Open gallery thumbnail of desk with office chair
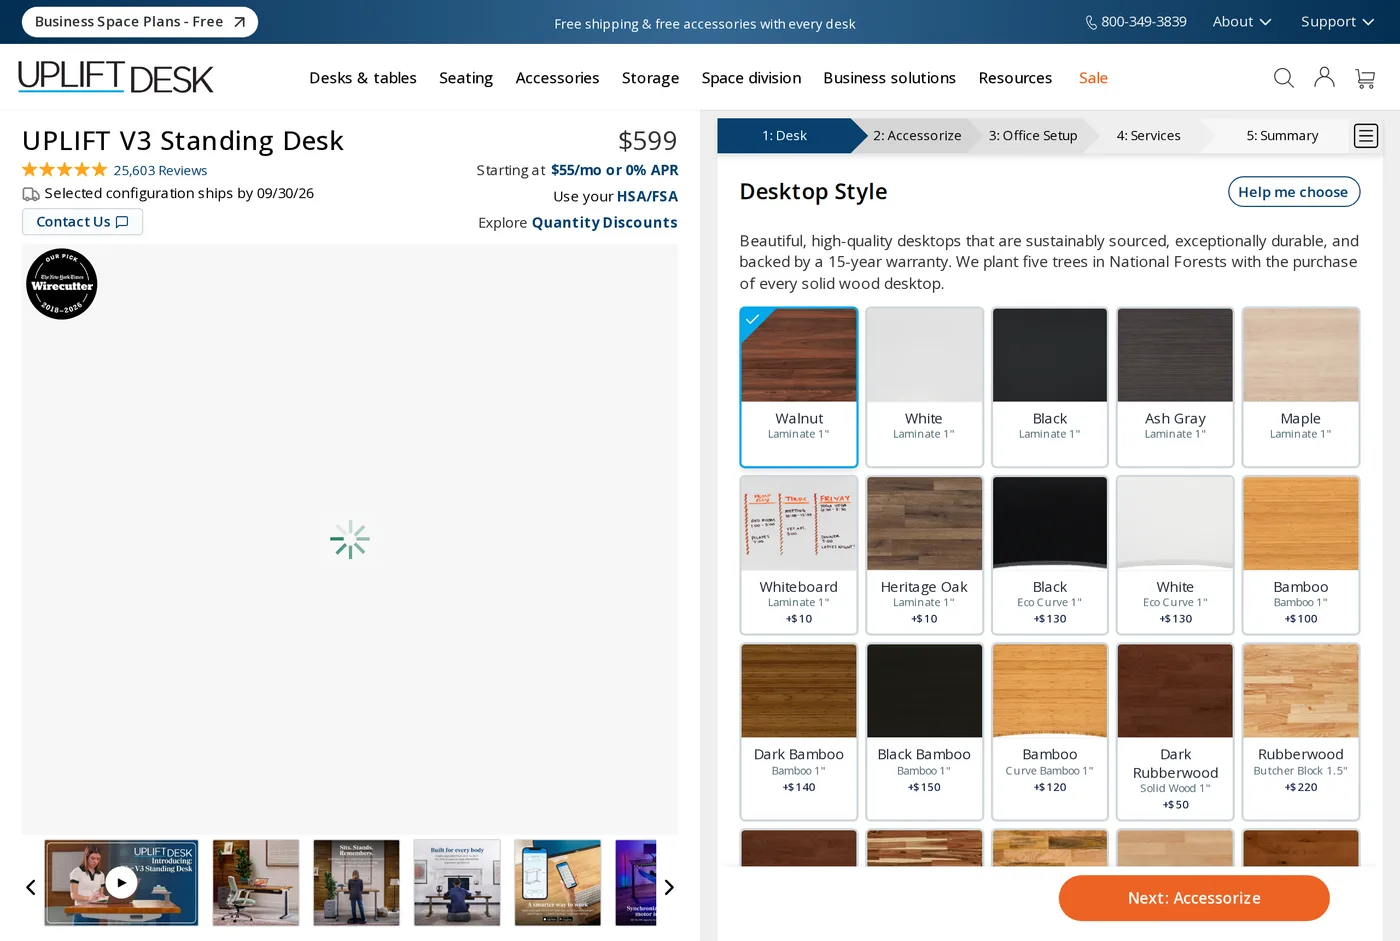Viewport: 1400px width, 941px height. (x=256, y=883)
